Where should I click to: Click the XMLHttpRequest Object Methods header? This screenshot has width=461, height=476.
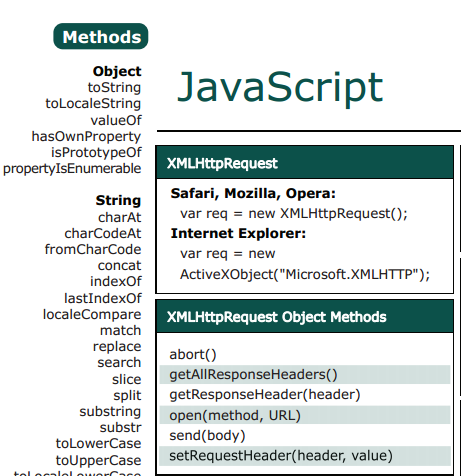pos(305,317)
